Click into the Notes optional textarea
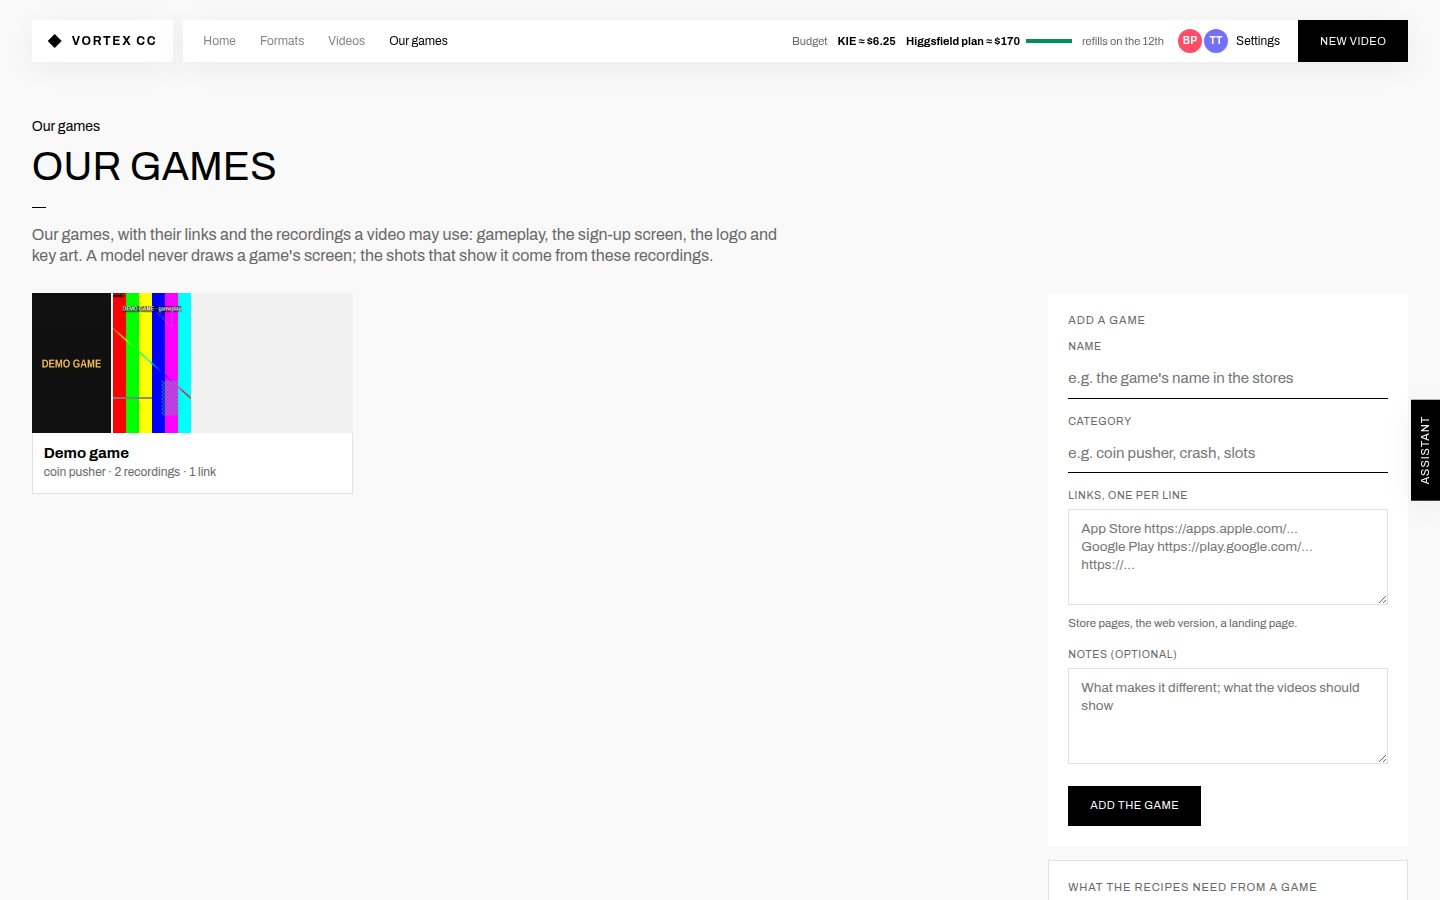The image size is (1440, 900). click(1227, 716)
